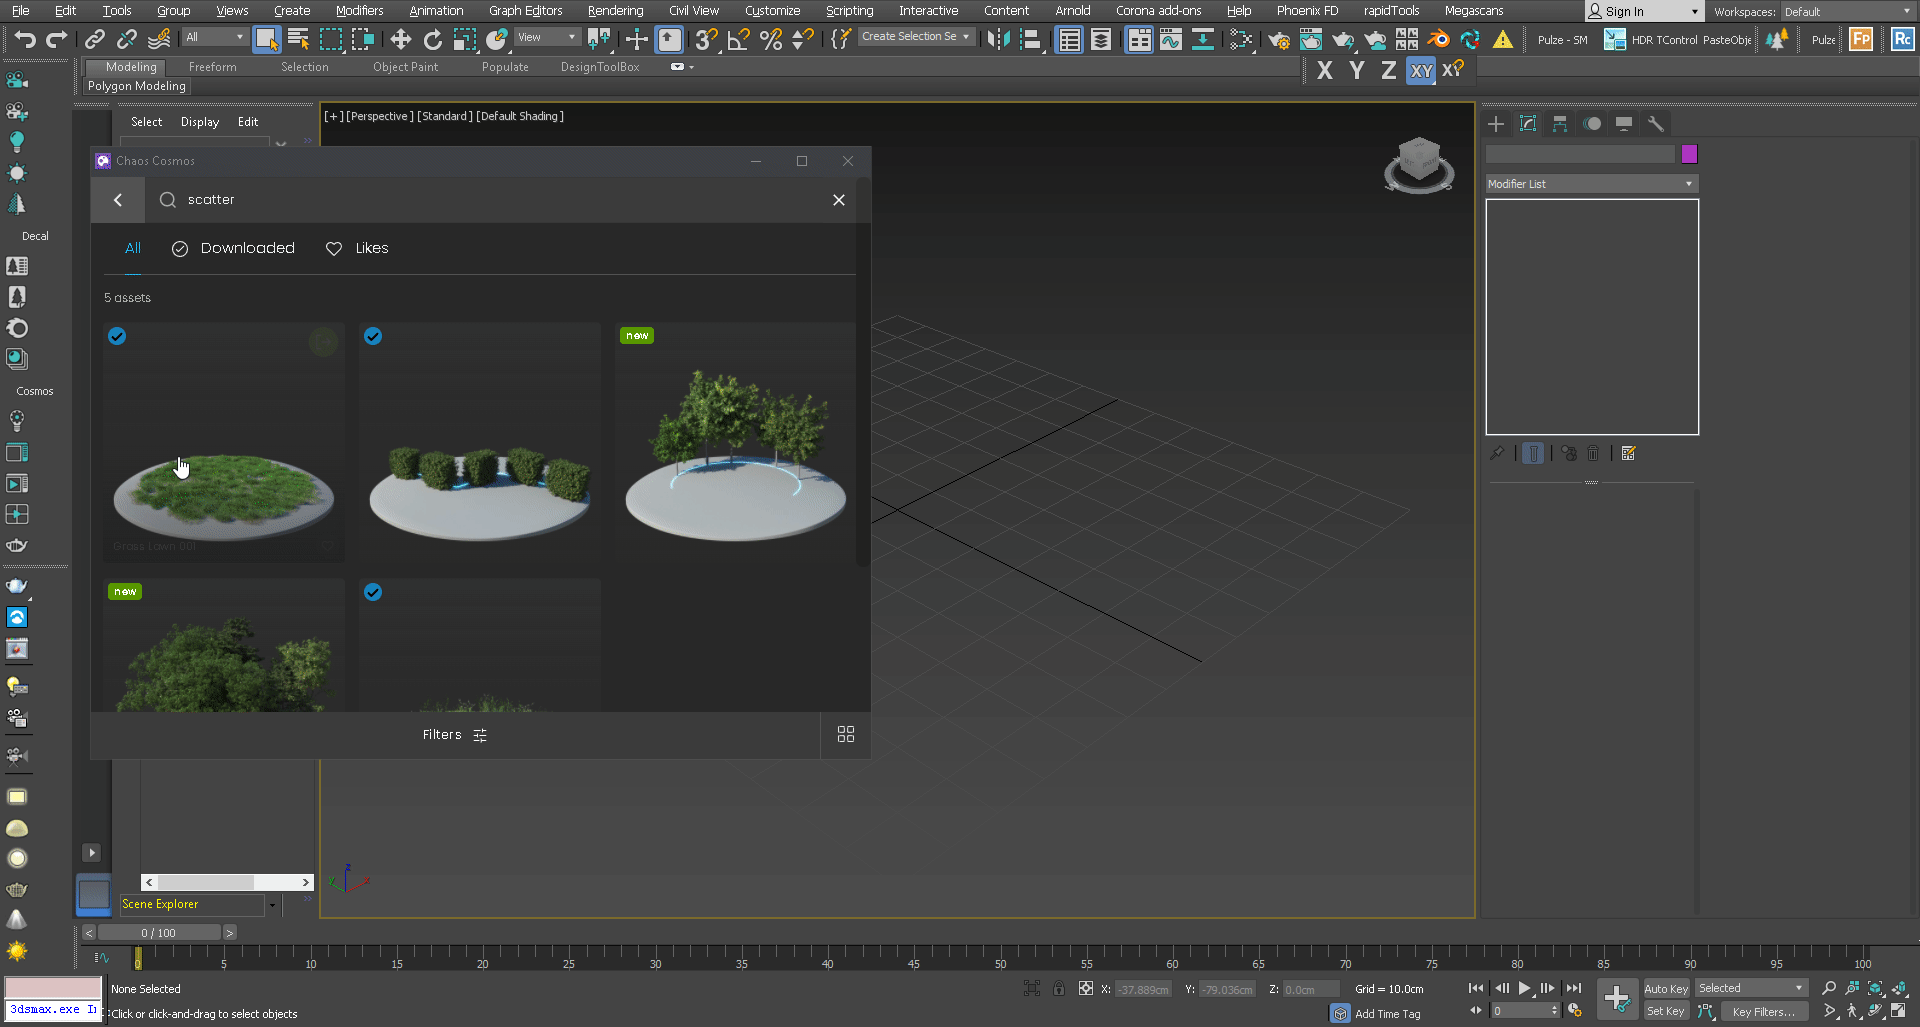Open the Rendering menu
The image size is (1920, 1027).
pos(615,11)
